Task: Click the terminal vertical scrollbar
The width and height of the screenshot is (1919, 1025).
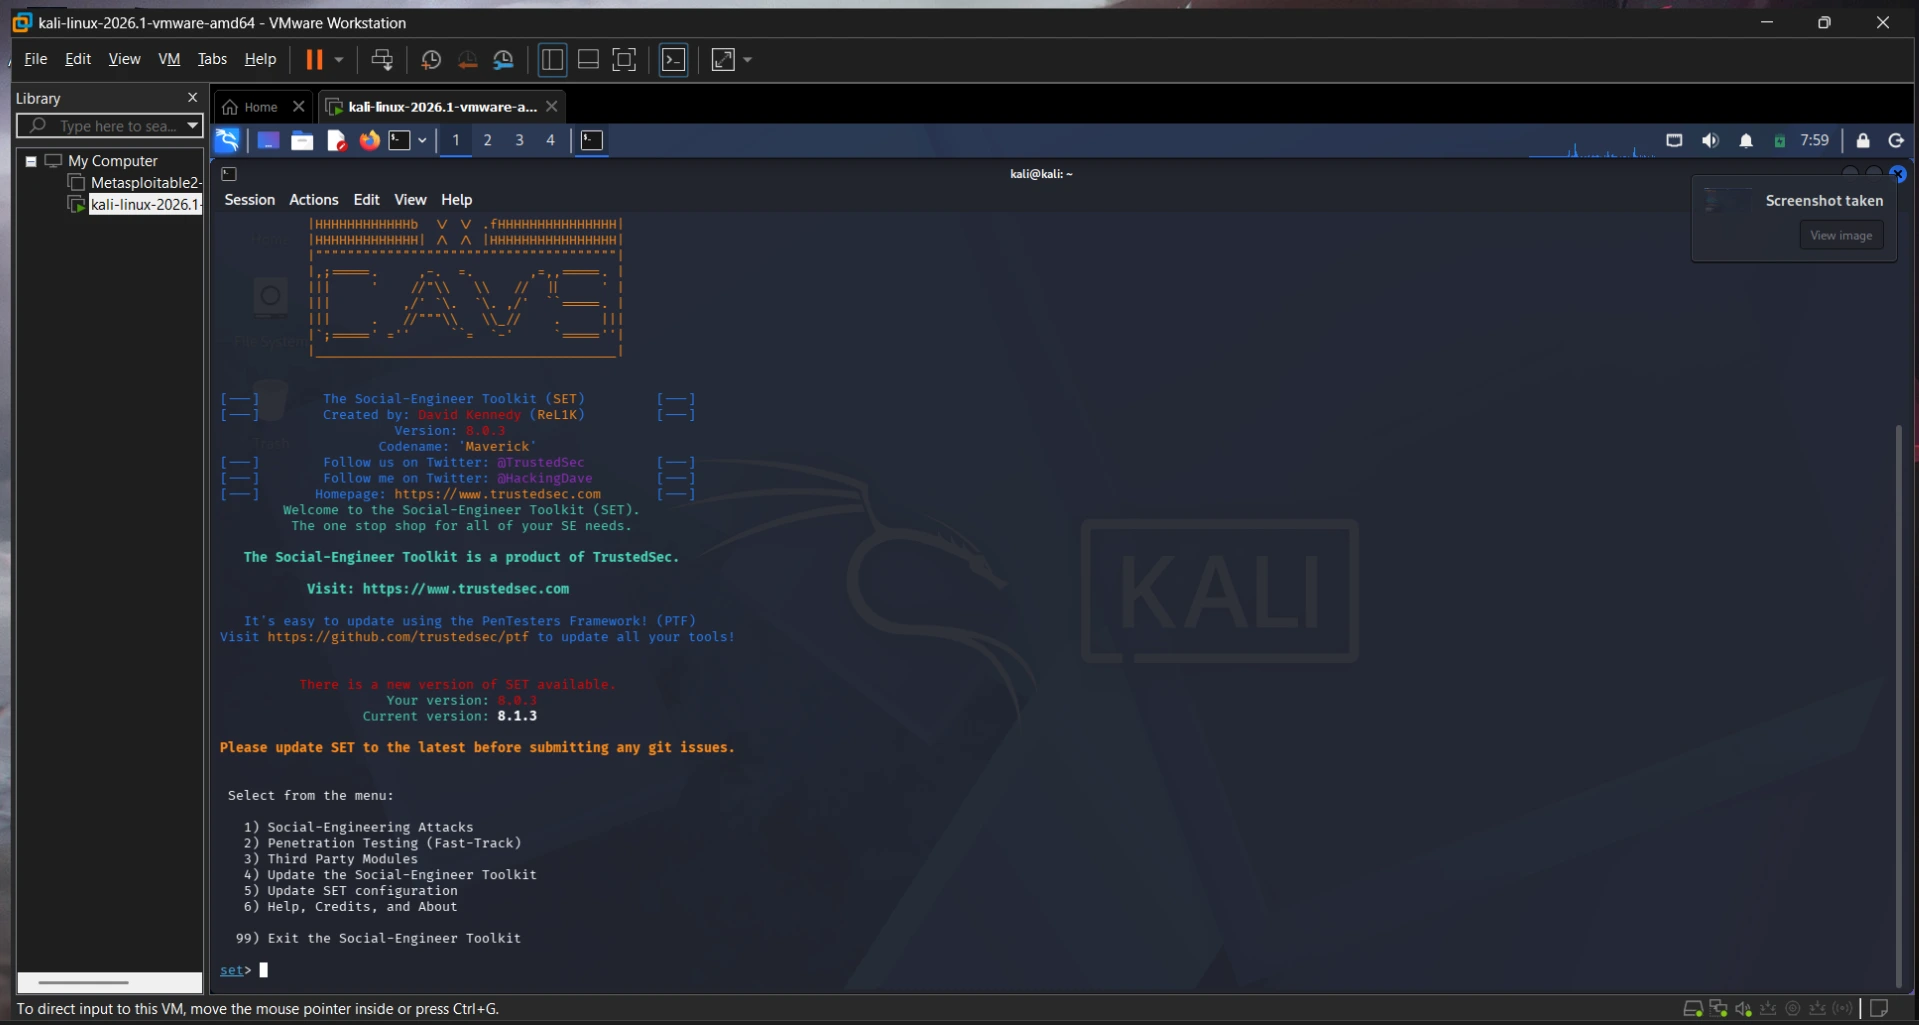Action: pos(1898,705)
